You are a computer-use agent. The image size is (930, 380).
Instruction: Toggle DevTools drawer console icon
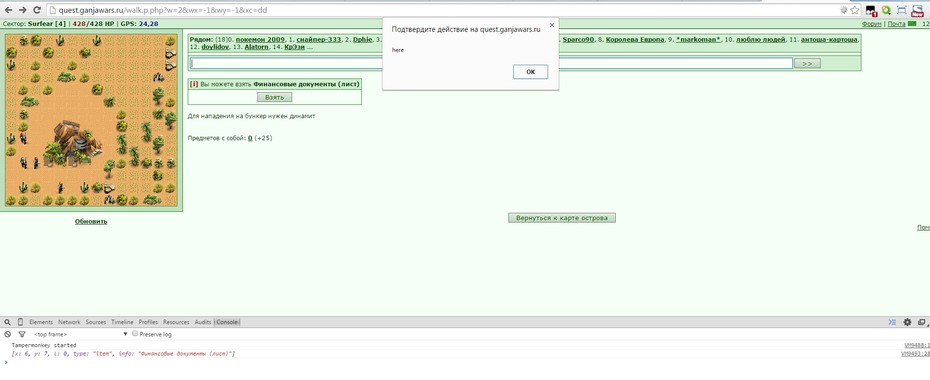pos(891,322)
